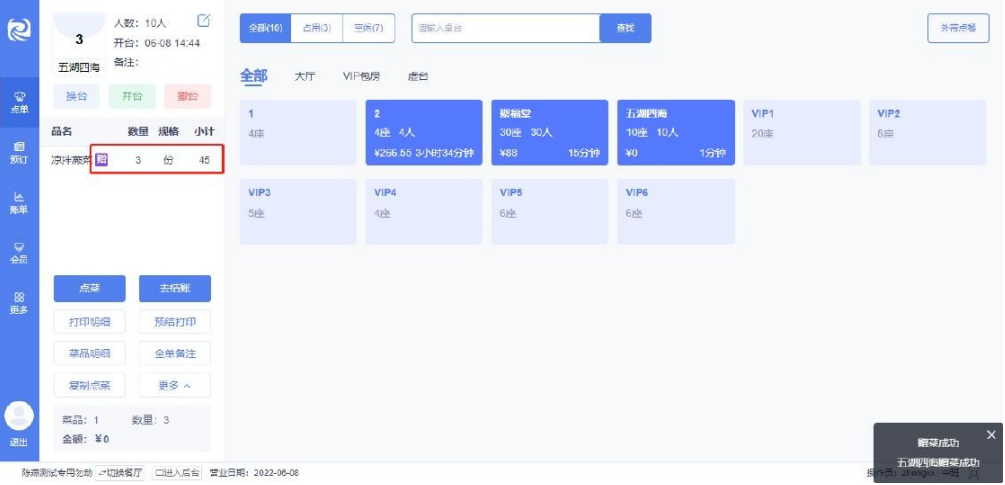Viewport: 1005px width, 485px height.
Task: Open the 预订 reservation sidebar icon
Action: click(19, 152)
